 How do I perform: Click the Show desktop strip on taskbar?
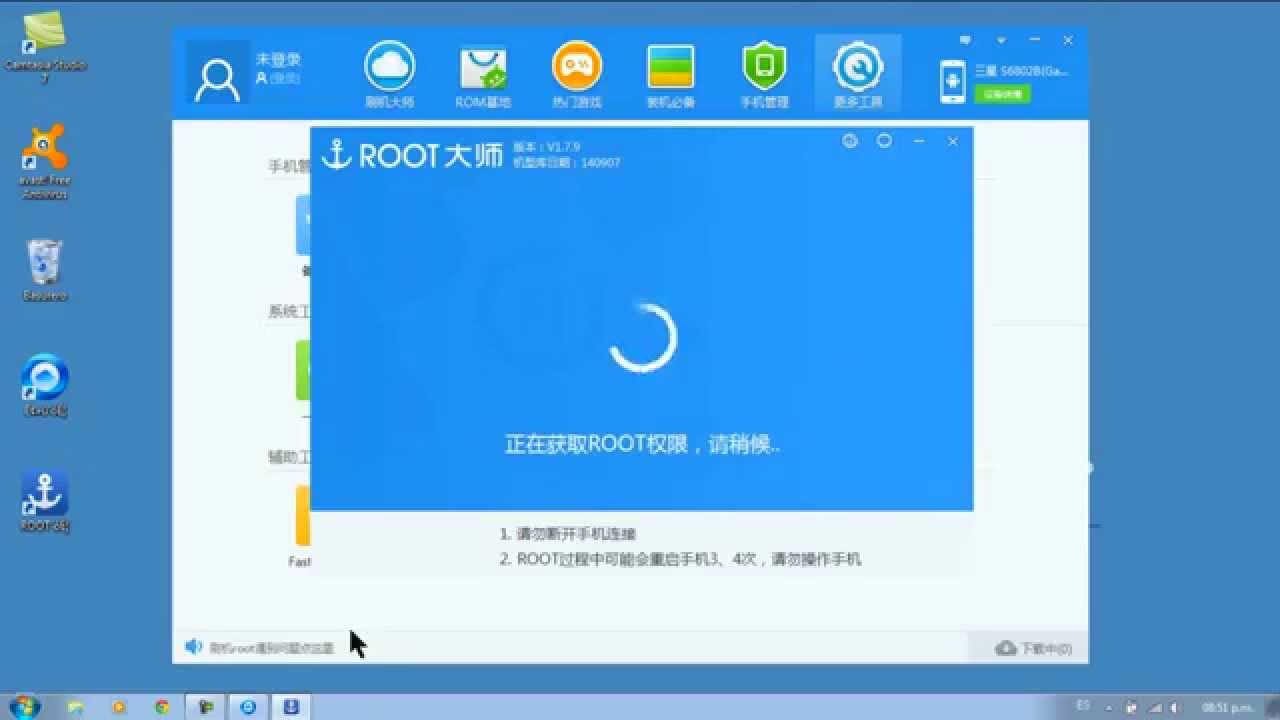point(1272,706)
